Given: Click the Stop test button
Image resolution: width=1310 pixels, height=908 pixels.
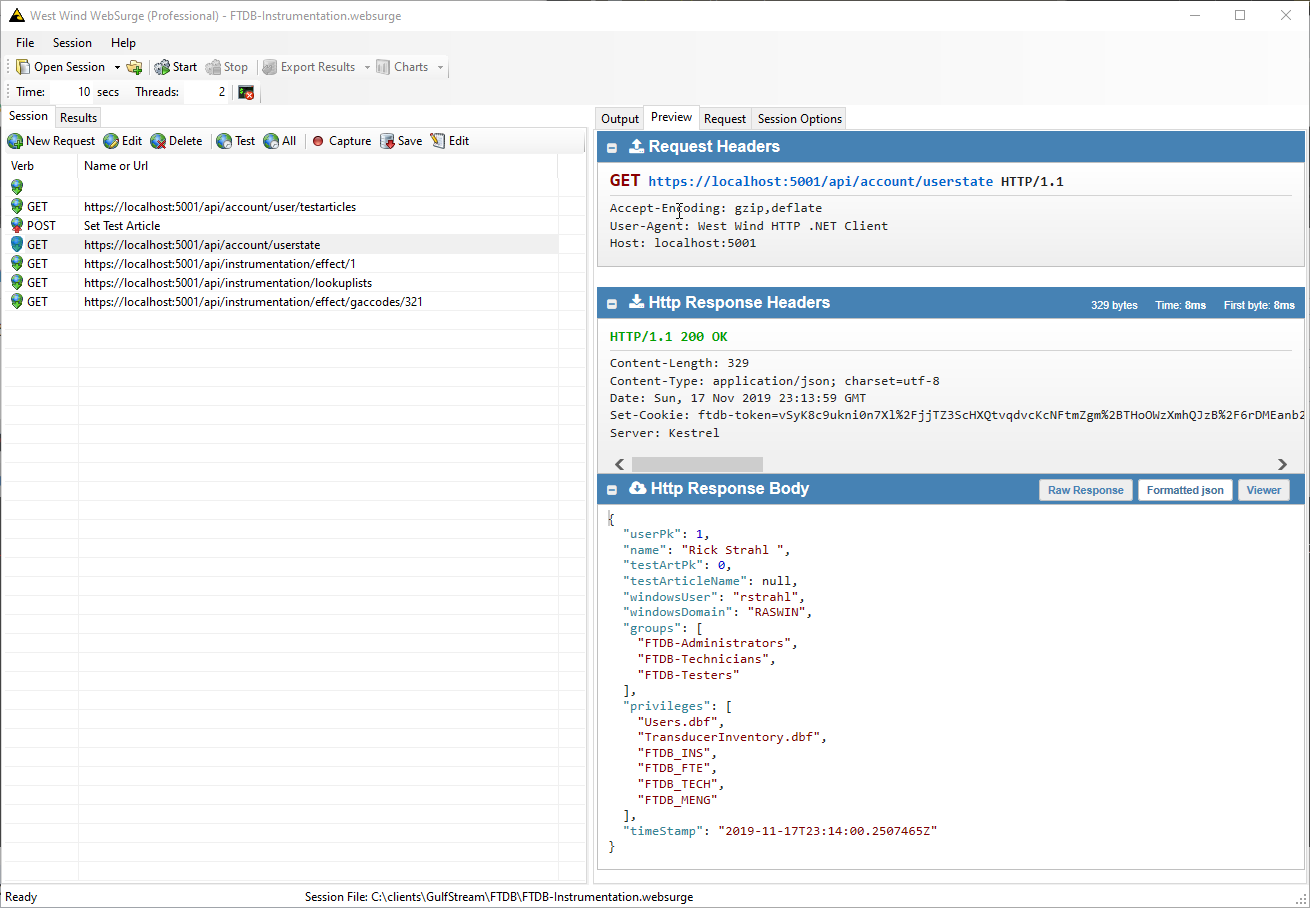Looking at the screenshot, I should [227, 67].
